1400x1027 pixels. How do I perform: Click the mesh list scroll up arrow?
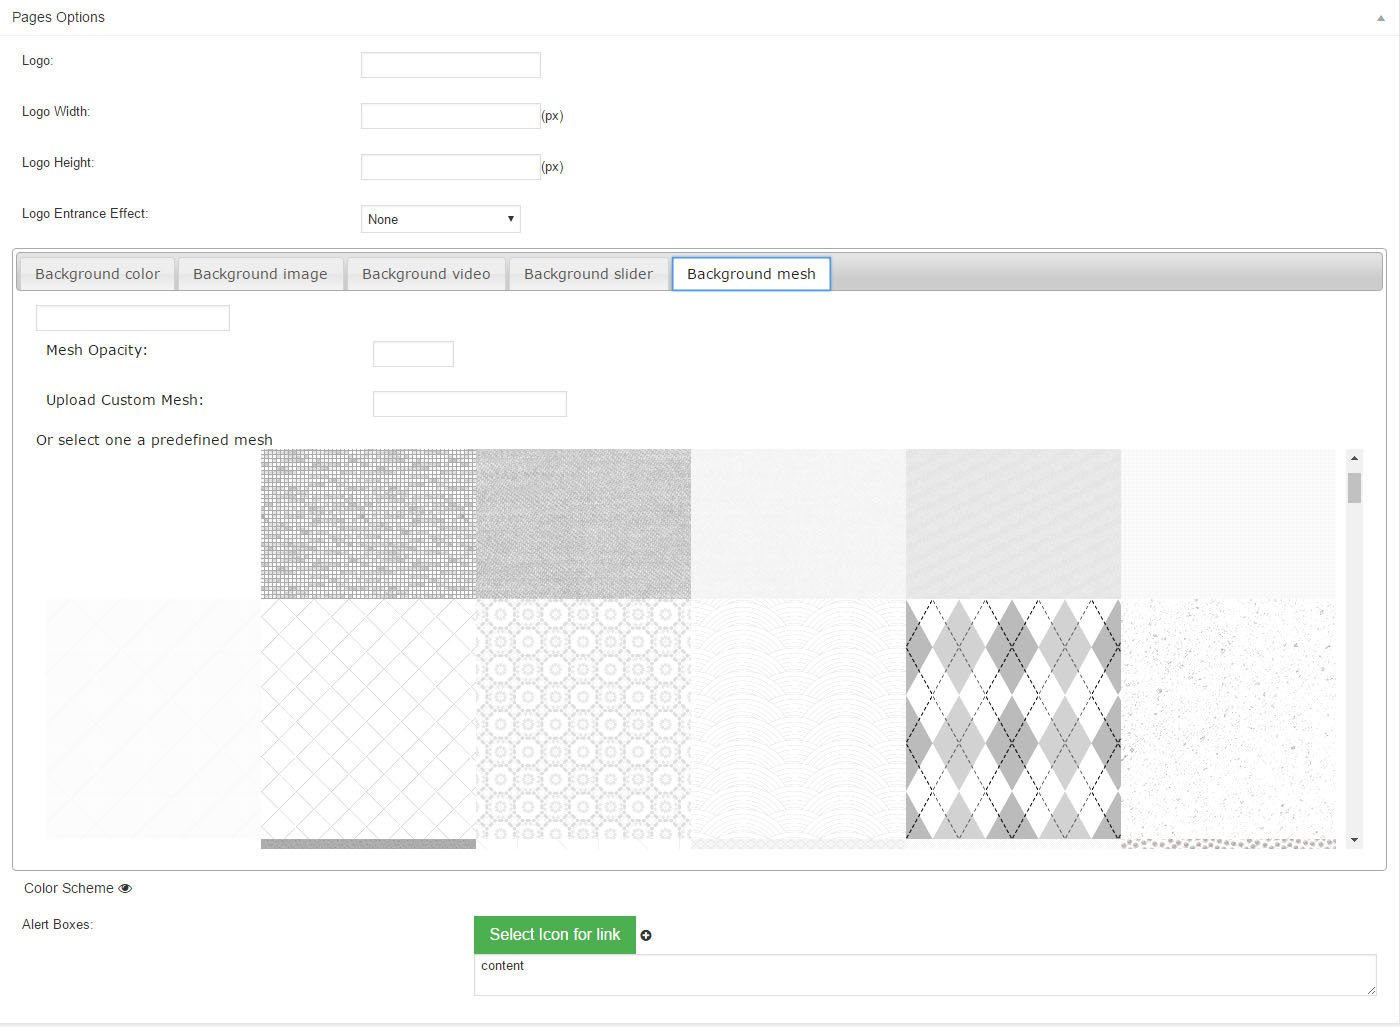[1354, 458]
